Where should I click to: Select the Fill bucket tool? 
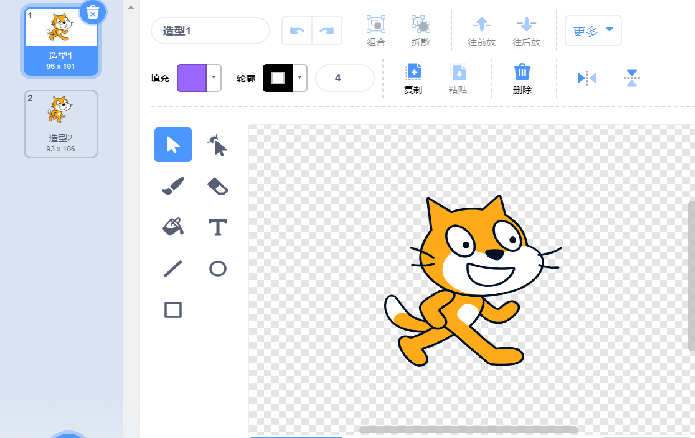(x=172, y=227)
